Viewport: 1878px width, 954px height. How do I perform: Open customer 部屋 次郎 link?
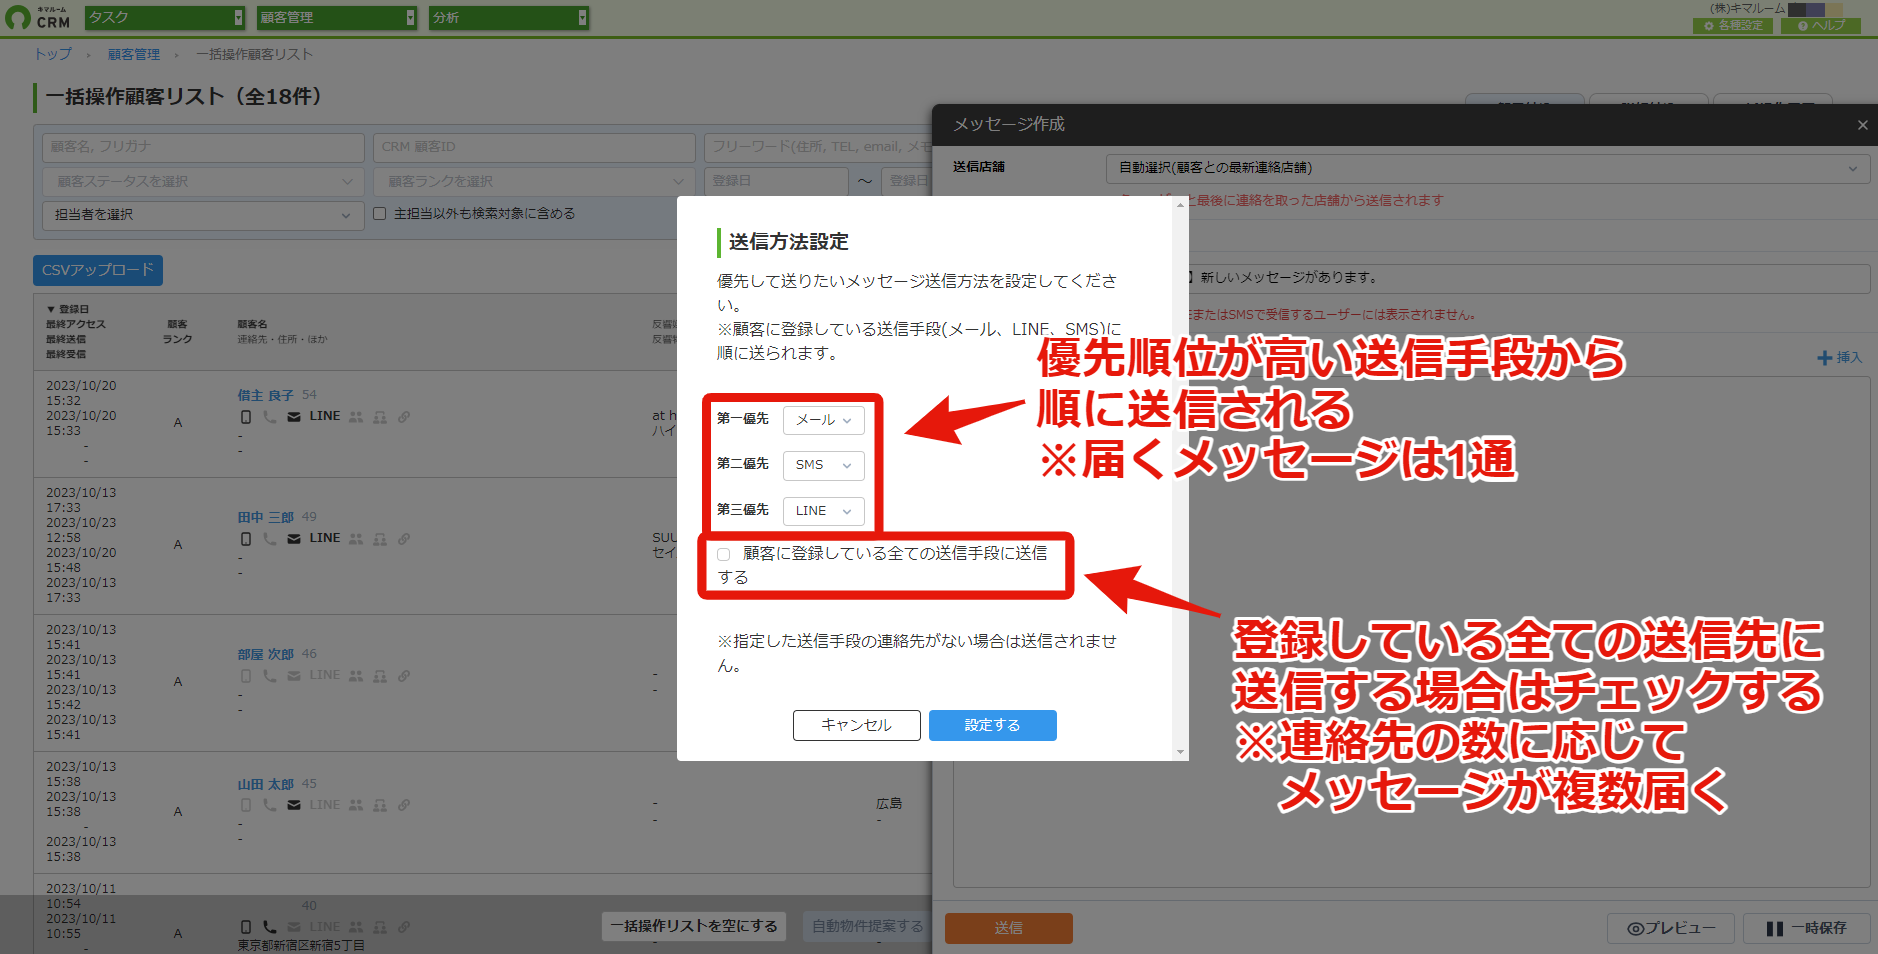266,654
